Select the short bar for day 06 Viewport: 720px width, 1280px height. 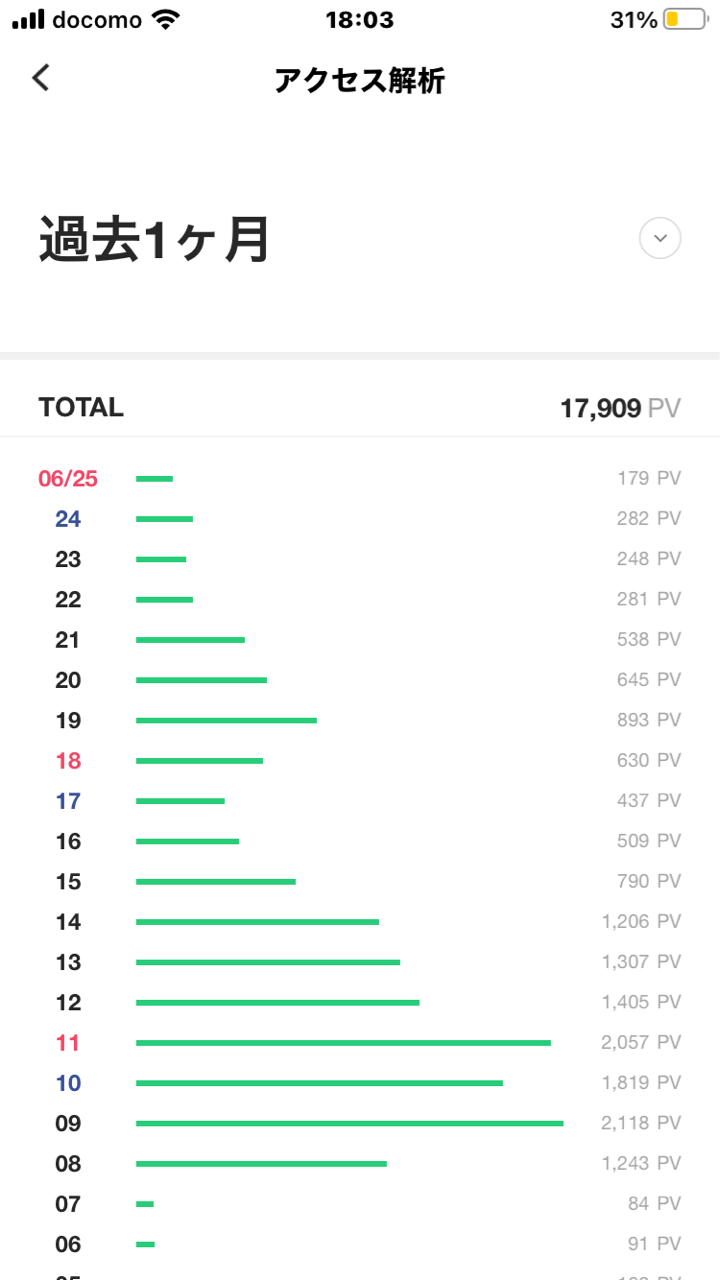coord(145,1244)
